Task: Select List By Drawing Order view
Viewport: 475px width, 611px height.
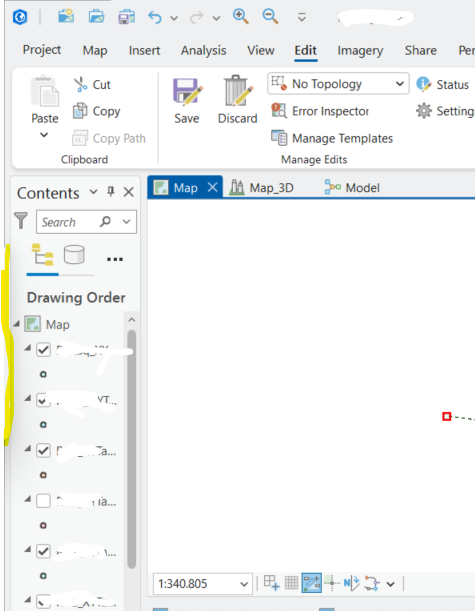Action: tap(42, 255)
